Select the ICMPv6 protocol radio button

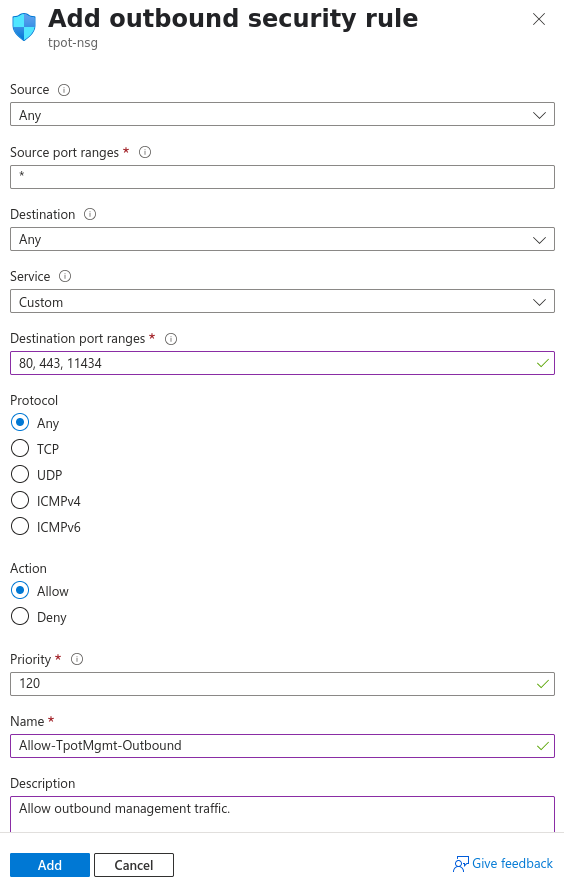(20, 527)
